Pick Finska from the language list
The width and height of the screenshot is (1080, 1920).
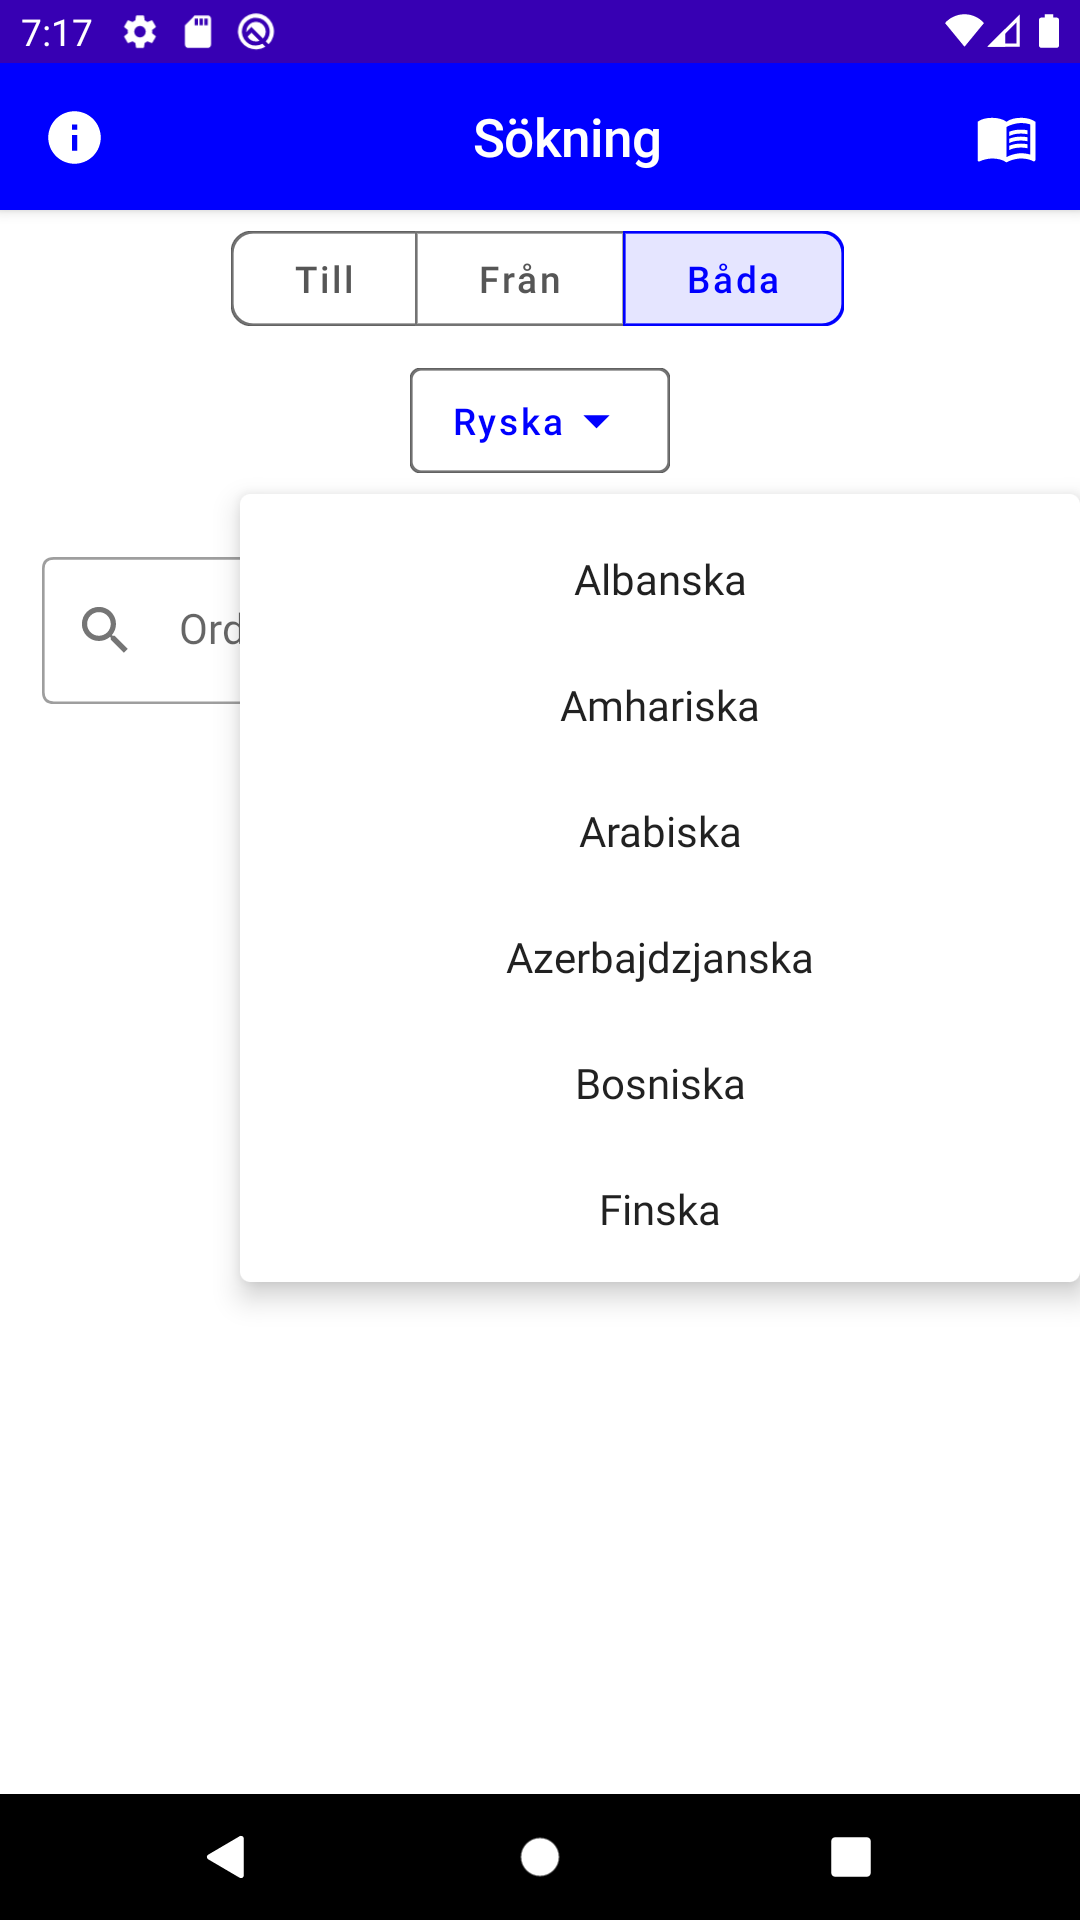tap(660, 1211)
